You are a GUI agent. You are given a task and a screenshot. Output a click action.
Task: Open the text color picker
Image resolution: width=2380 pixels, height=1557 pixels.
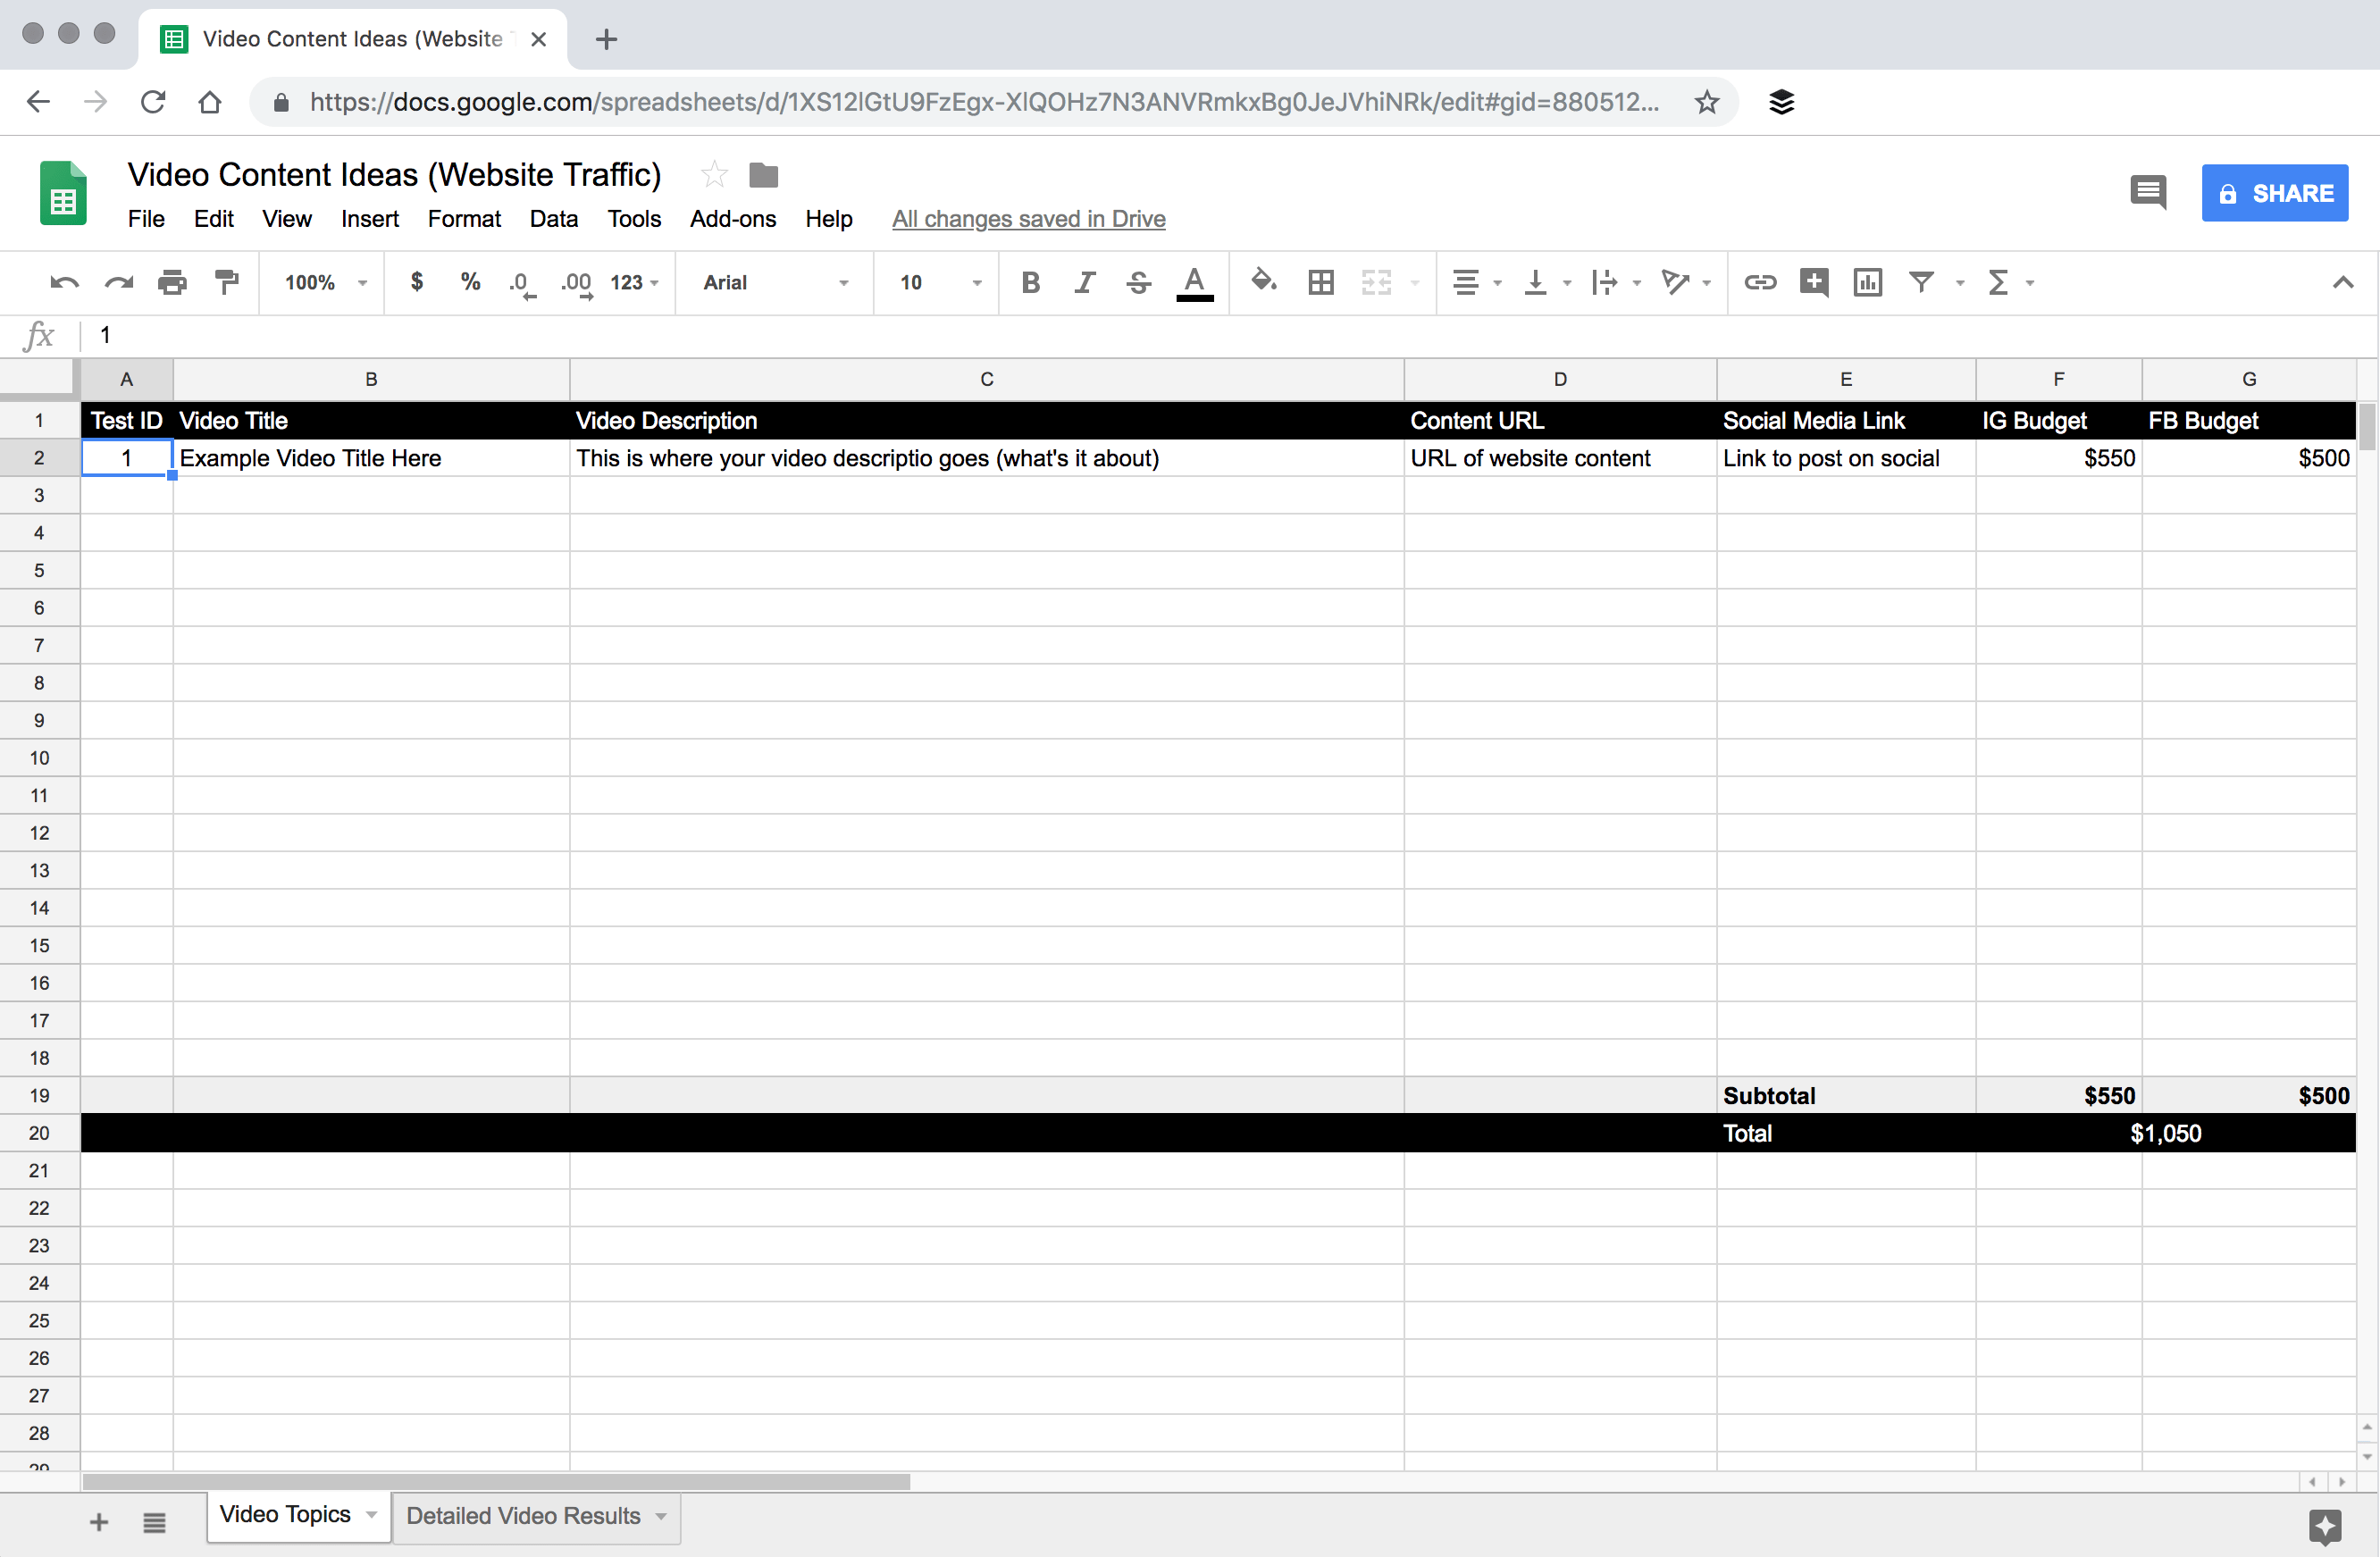pos(1194,282)
